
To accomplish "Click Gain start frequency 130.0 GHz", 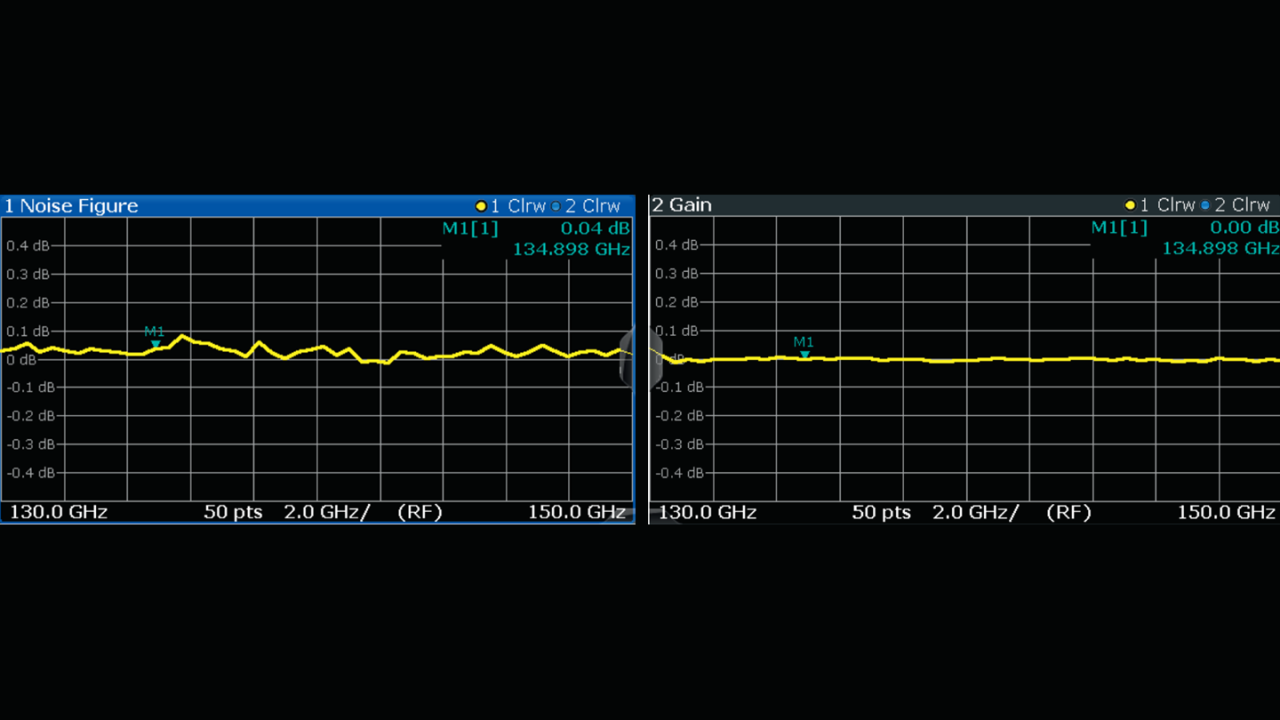I will [707, 512].
